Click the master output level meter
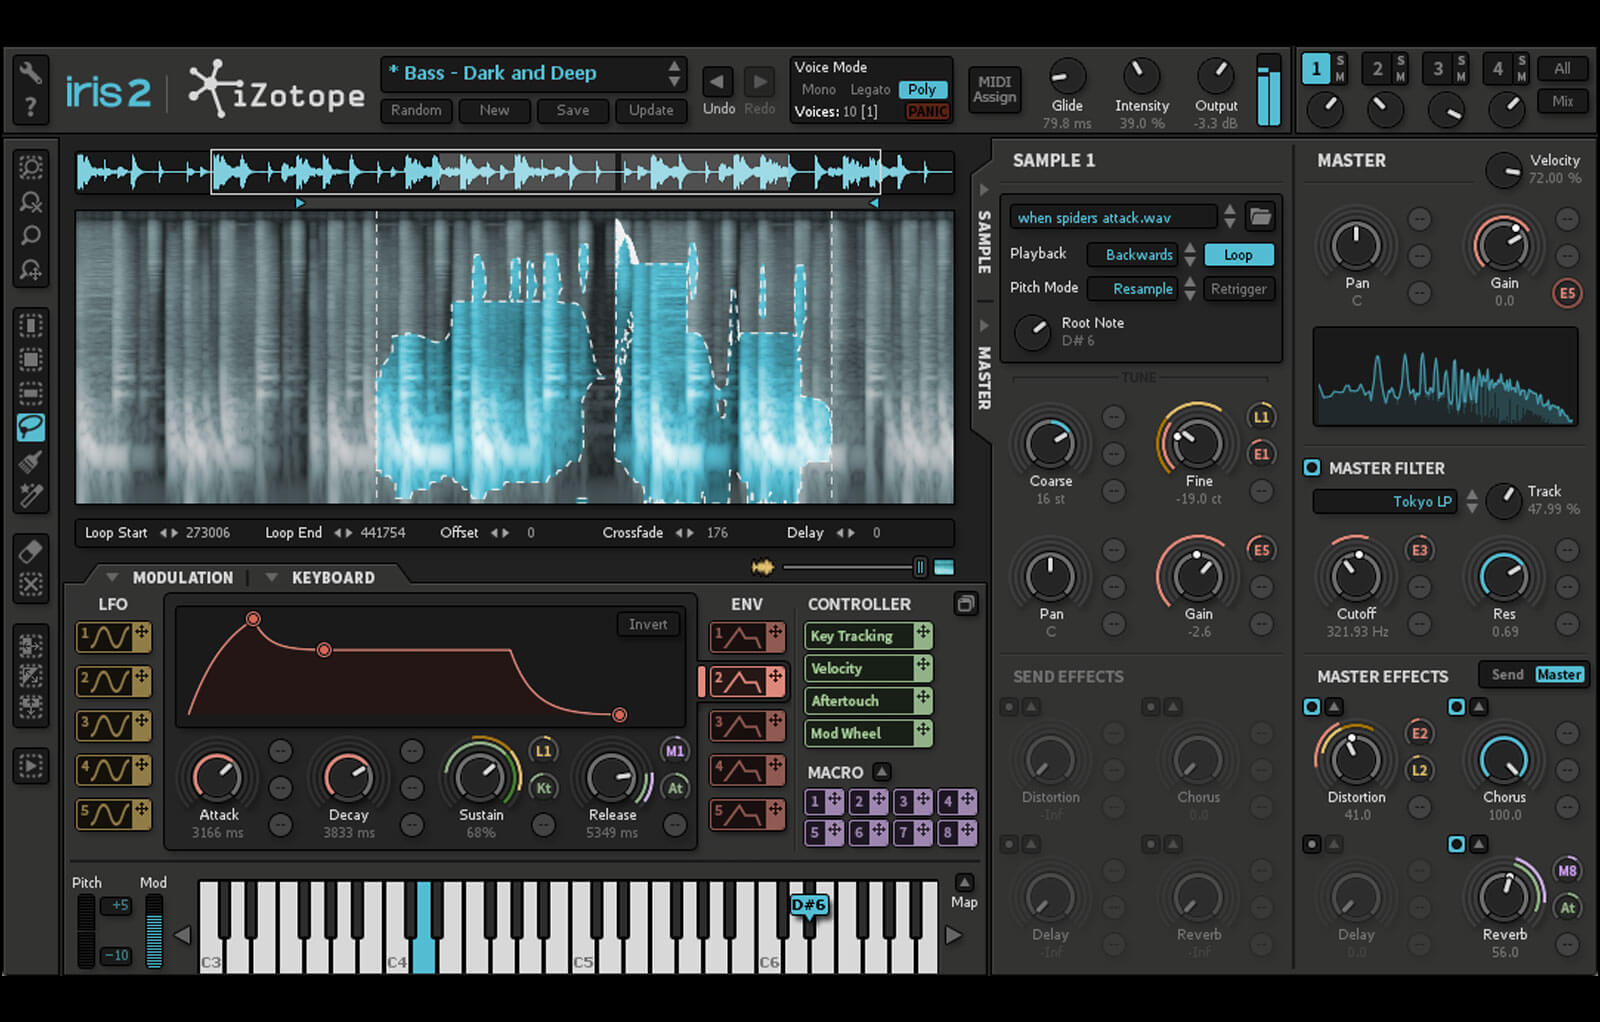 tap(1268, 91)
